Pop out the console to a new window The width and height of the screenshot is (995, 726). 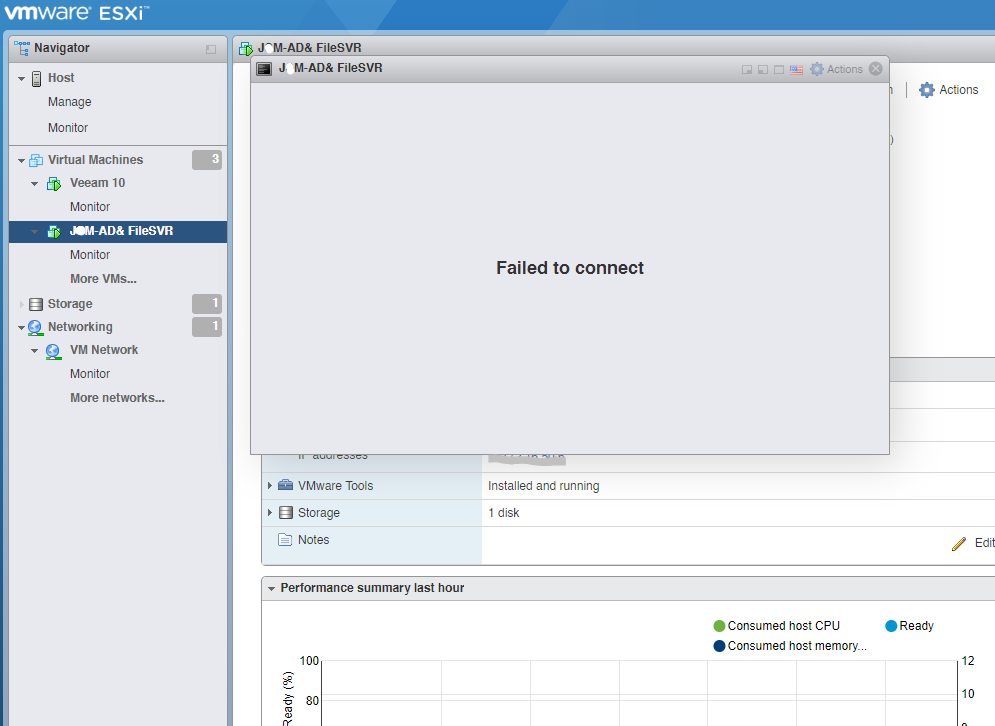746,69
